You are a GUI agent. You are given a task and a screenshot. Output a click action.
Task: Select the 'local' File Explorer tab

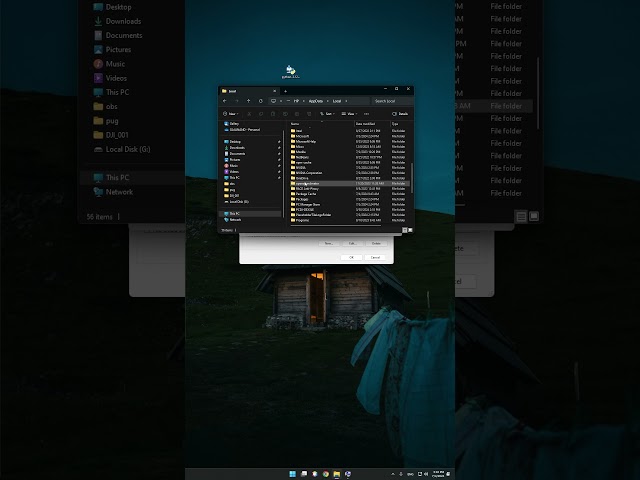pos(247,91)
